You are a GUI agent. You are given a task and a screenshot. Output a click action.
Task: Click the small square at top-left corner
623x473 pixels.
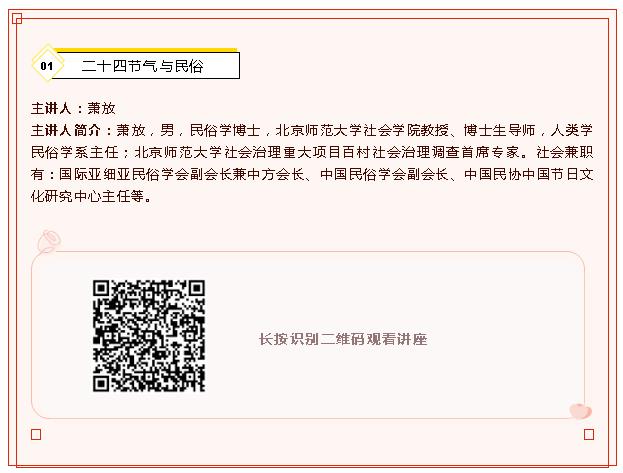[x=17, y=19]
